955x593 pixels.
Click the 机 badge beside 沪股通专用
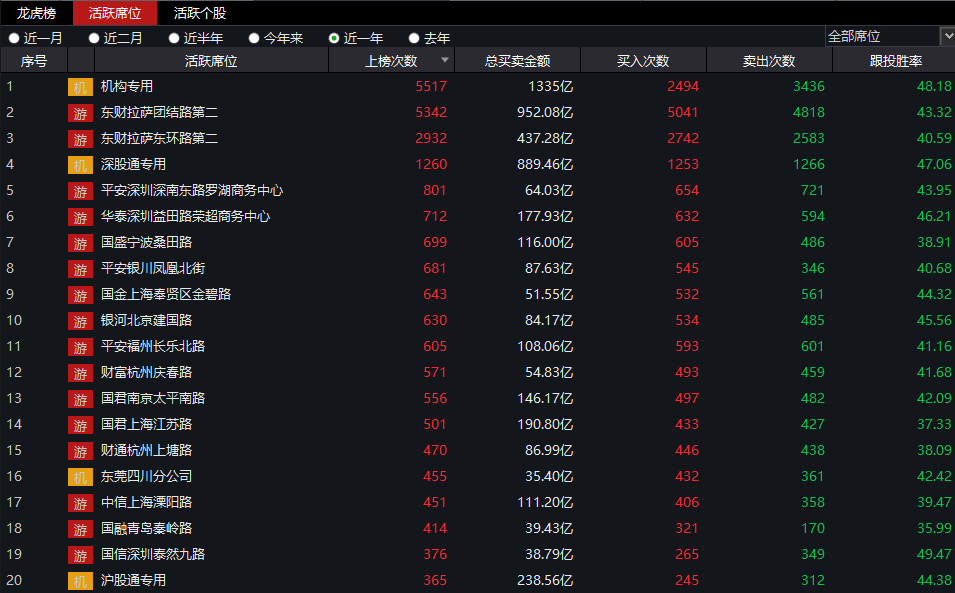(x=80, y=581)
